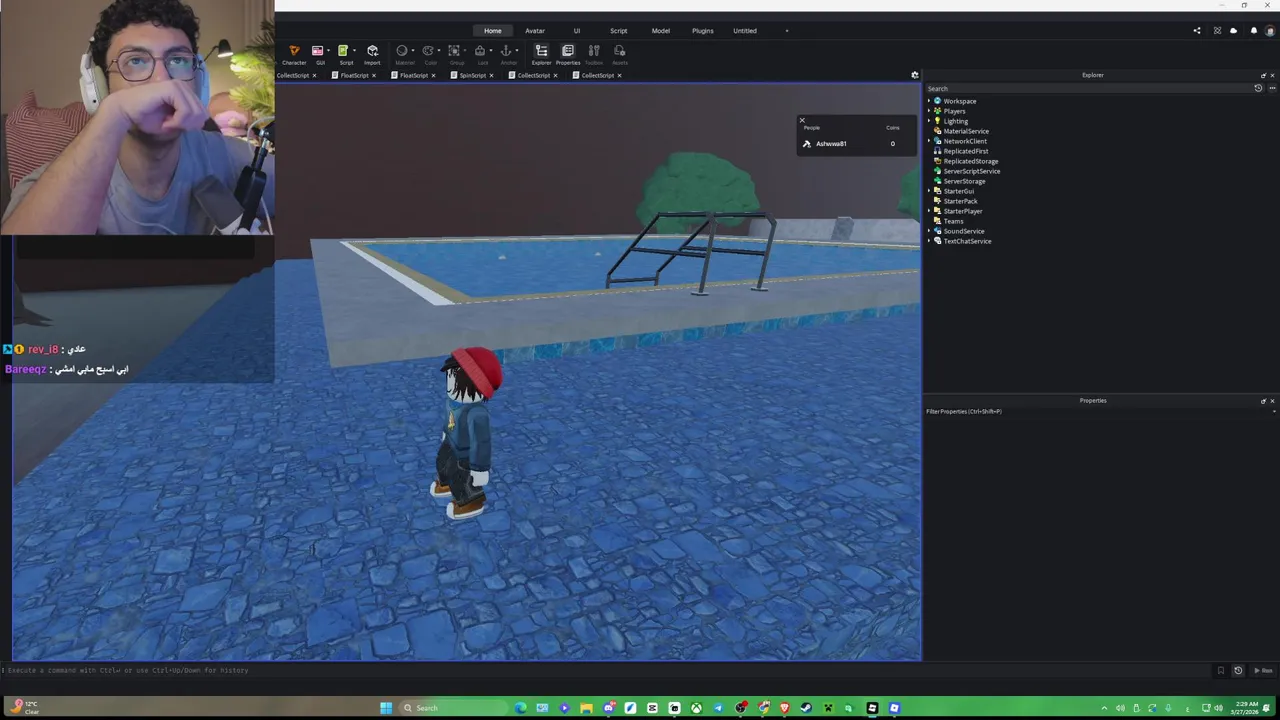Viewport: 1280px width, 720px height.
Task: Click the Filter Properties field
Action: coord(1101,411)
